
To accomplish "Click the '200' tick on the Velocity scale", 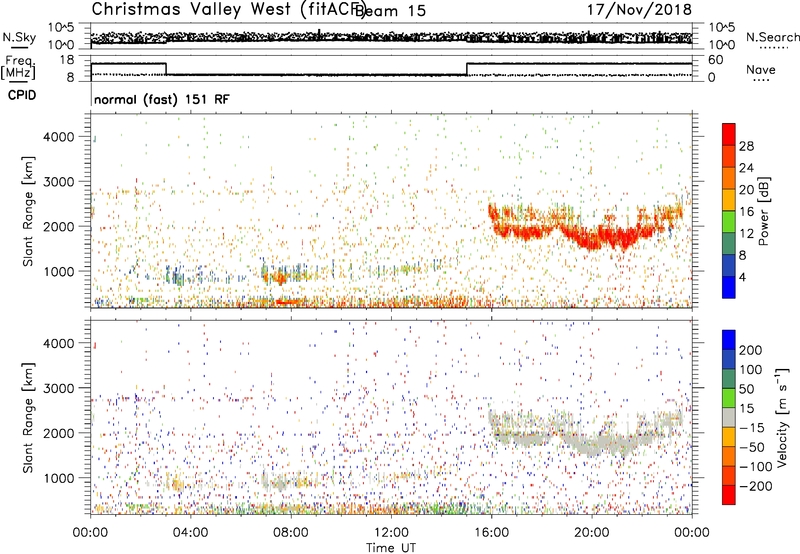I will [x=750, y=350].
